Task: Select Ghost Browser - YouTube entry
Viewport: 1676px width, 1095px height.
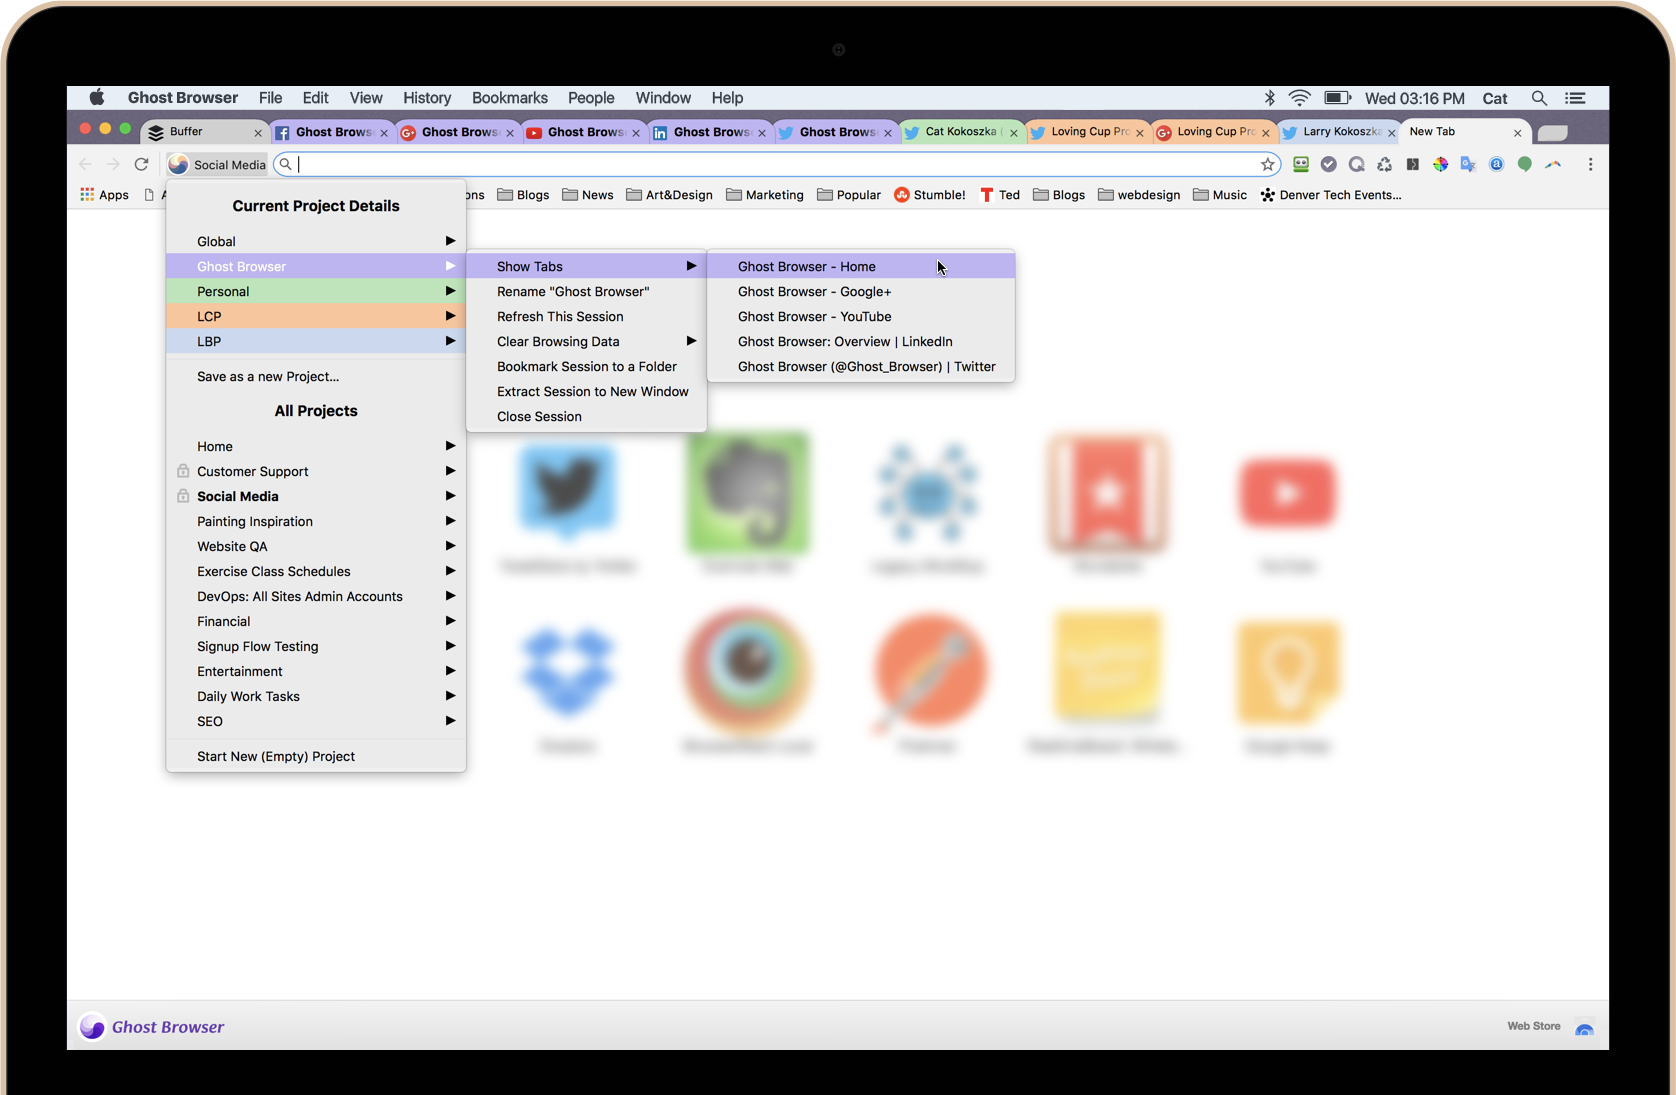Action: tap(861, 316)
